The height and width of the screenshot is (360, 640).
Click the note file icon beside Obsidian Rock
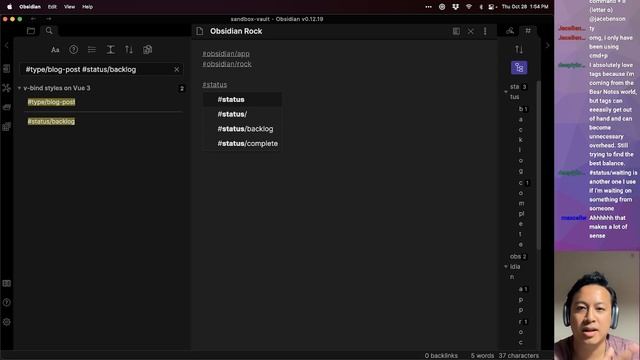200,31
